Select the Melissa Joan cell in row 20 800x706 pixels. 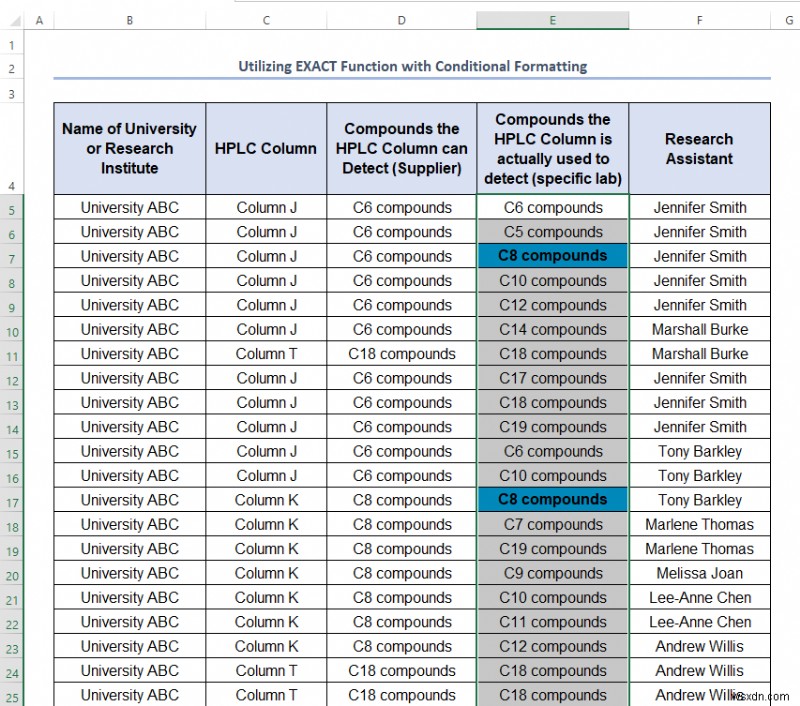(699, 572)
